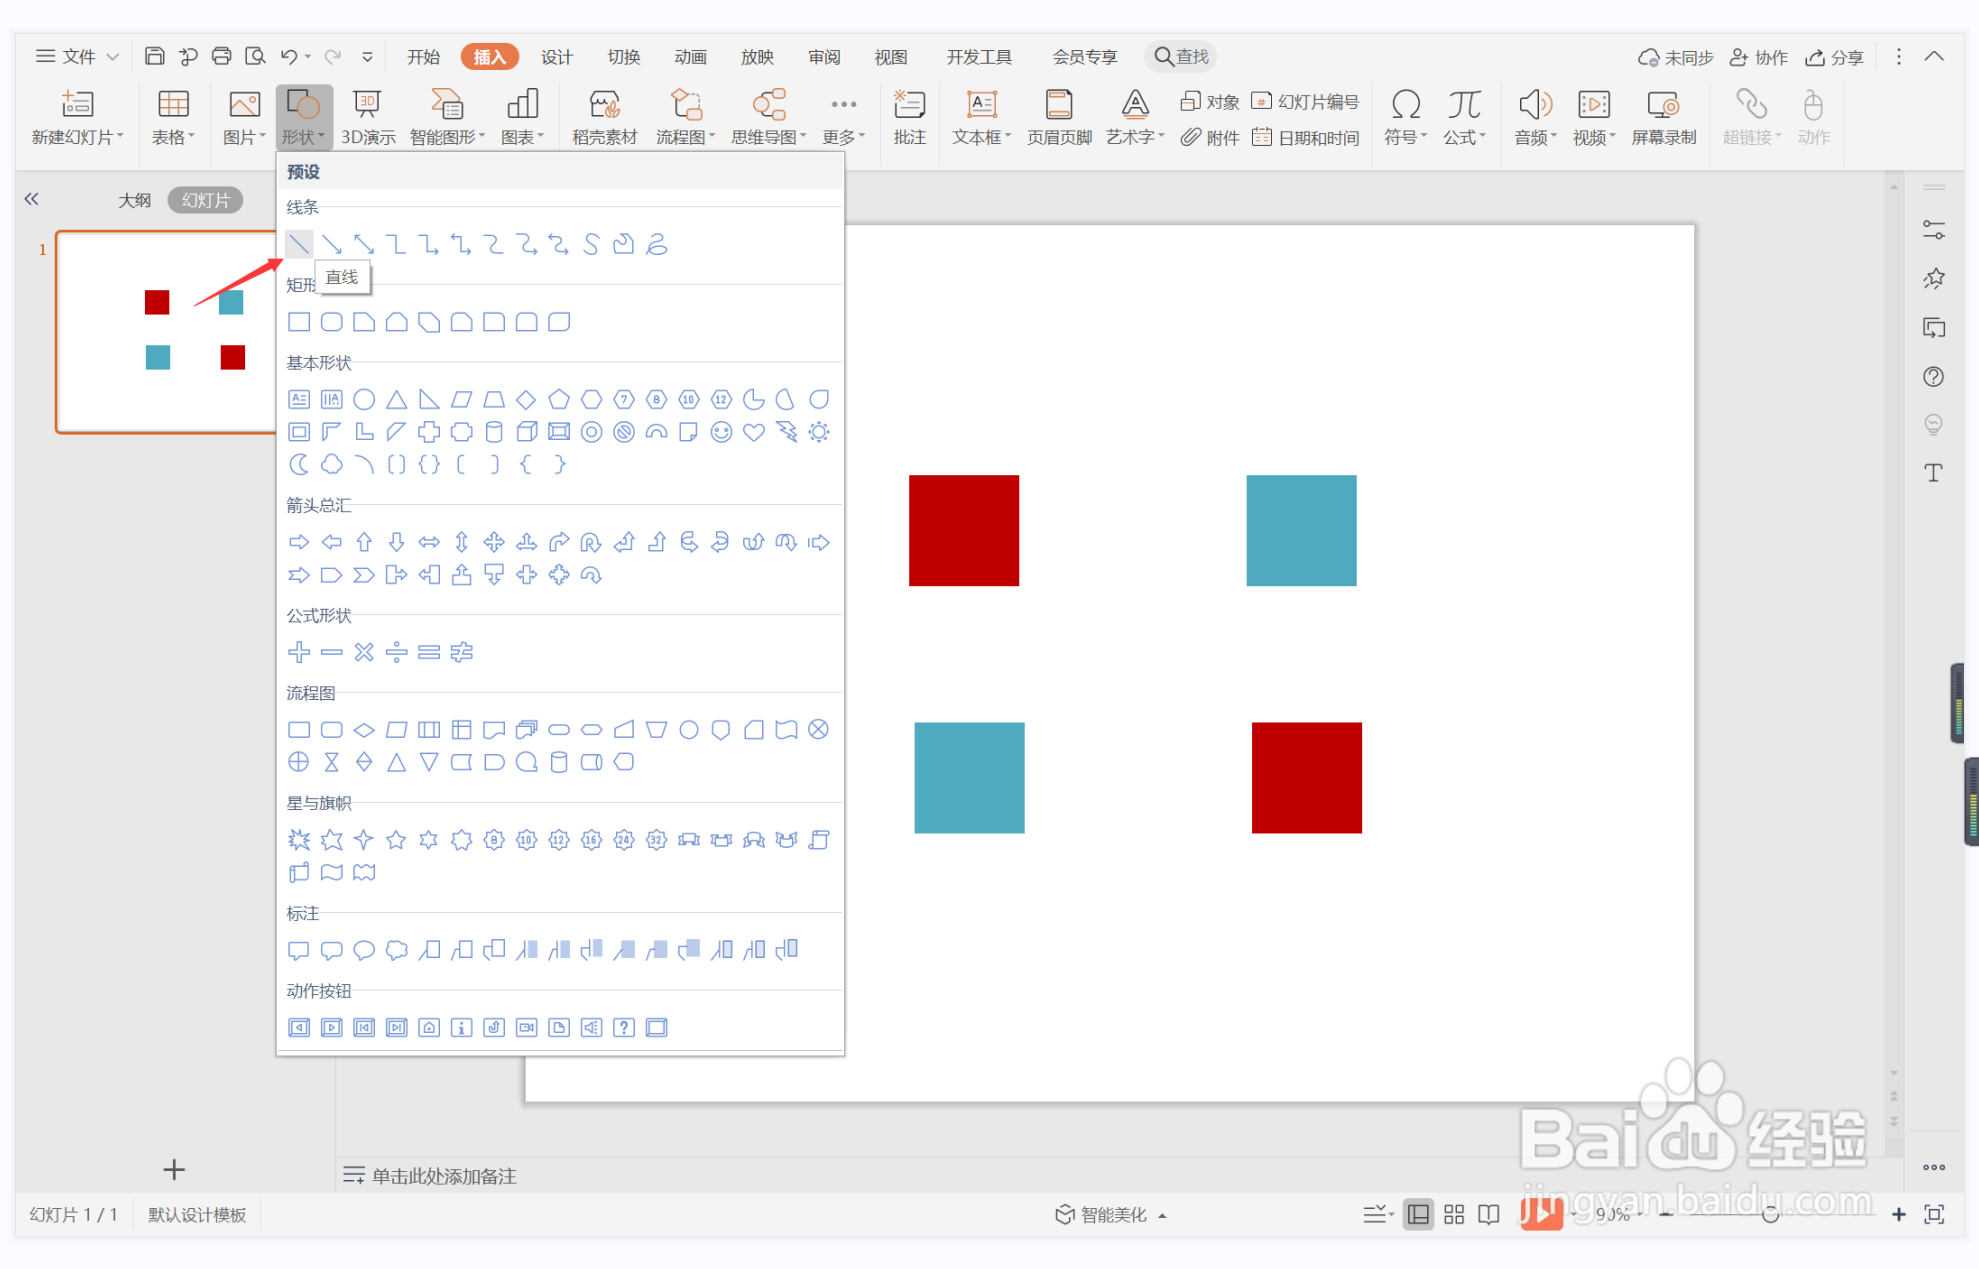Switch to reading view

pyautogui.click(x=1489, y=1214)
